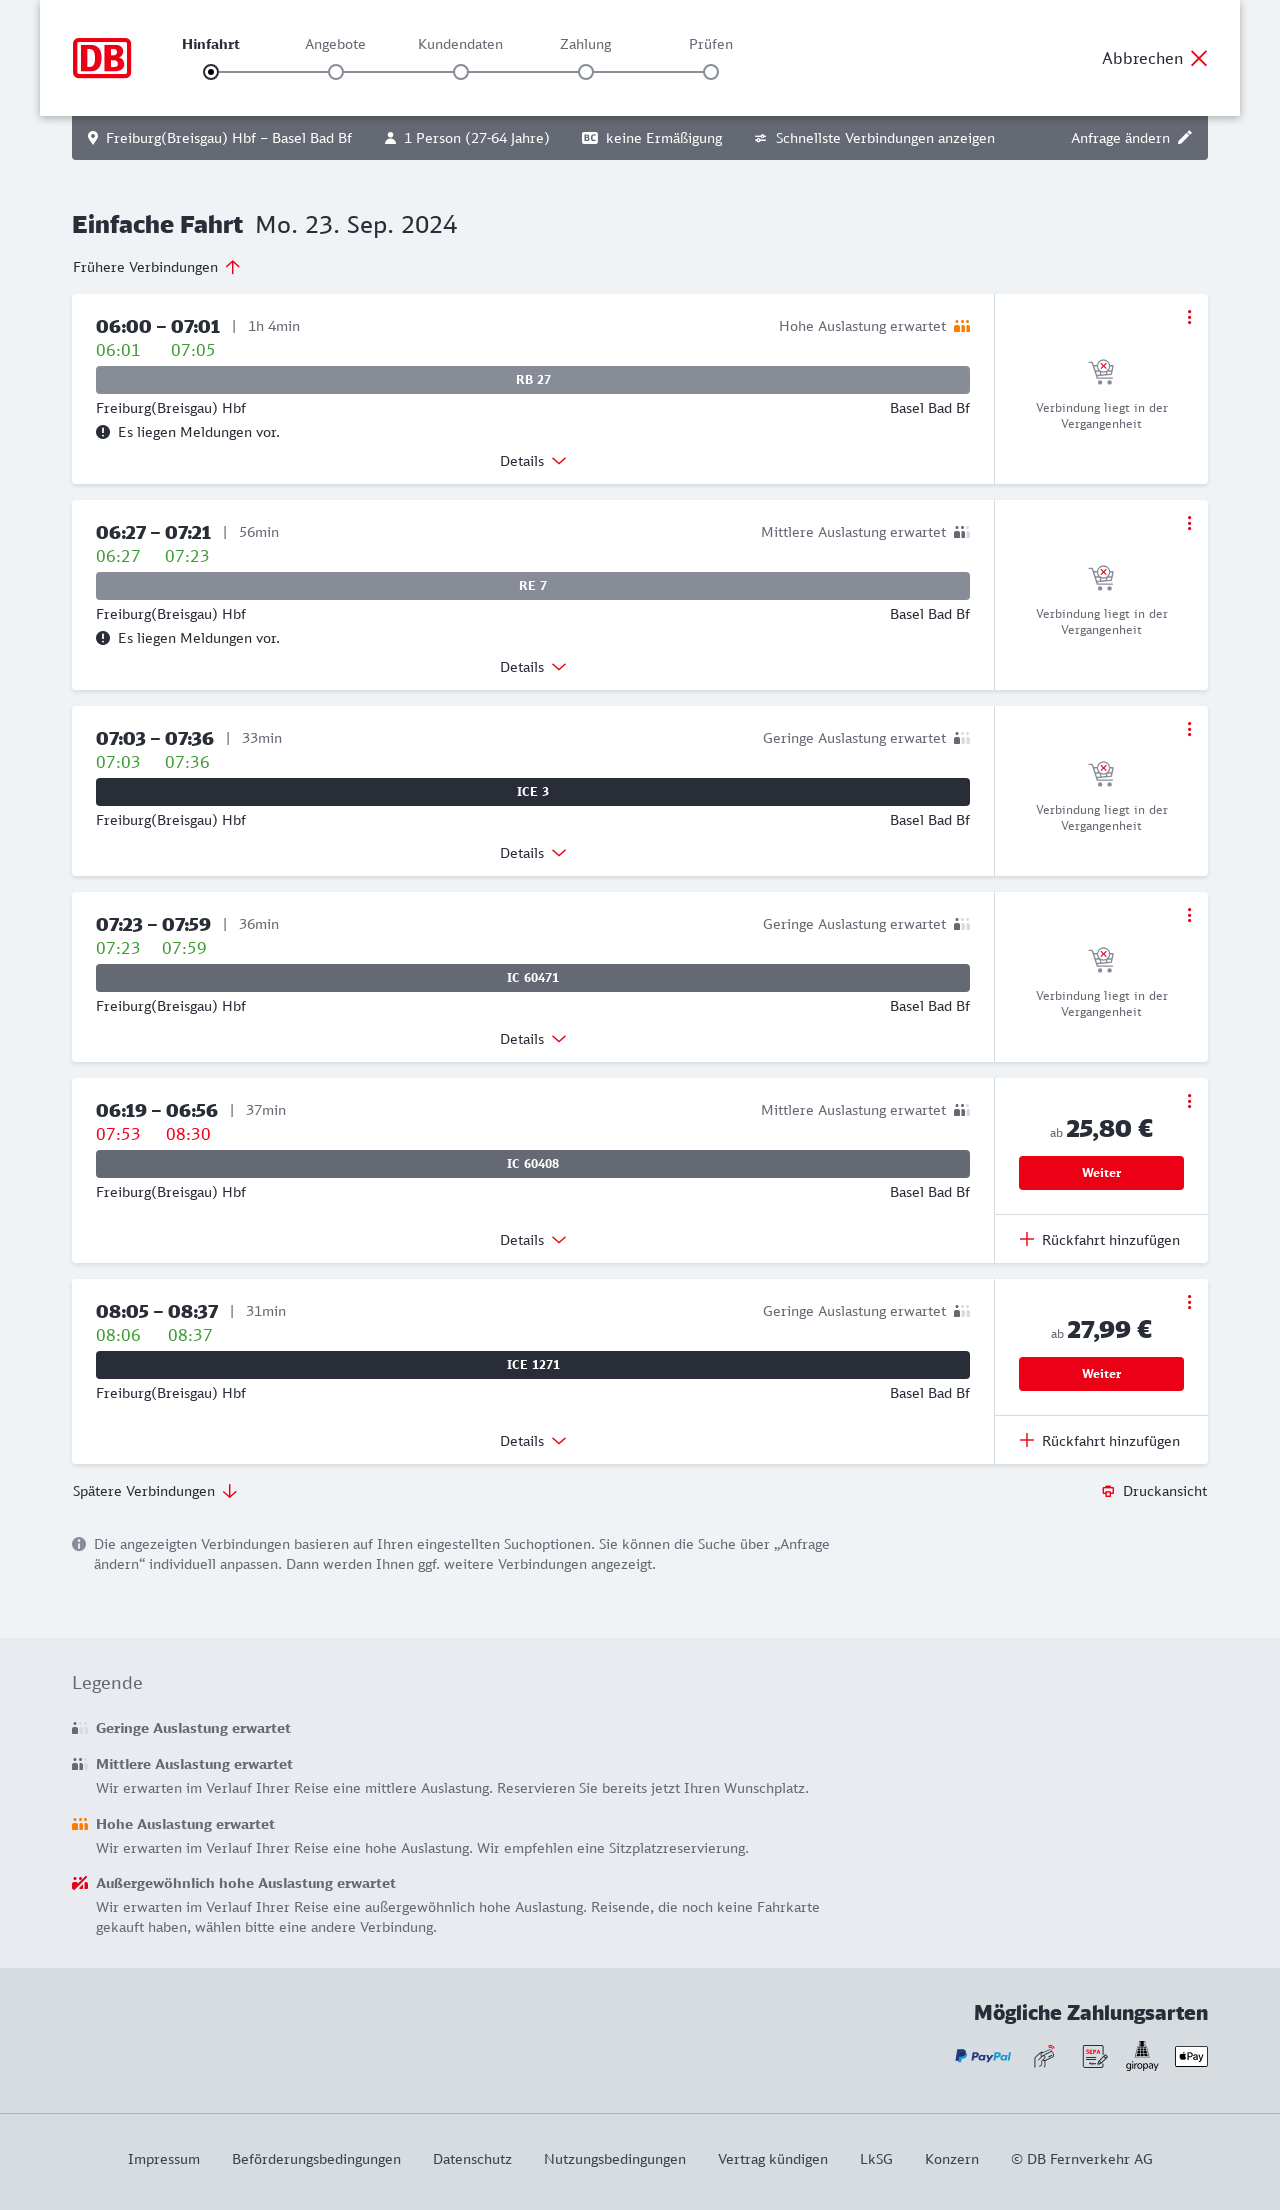Click the warning icon on the RE 7 connection
Viewport: 1280px width, 2210px height.
click(x=103, y=638)
